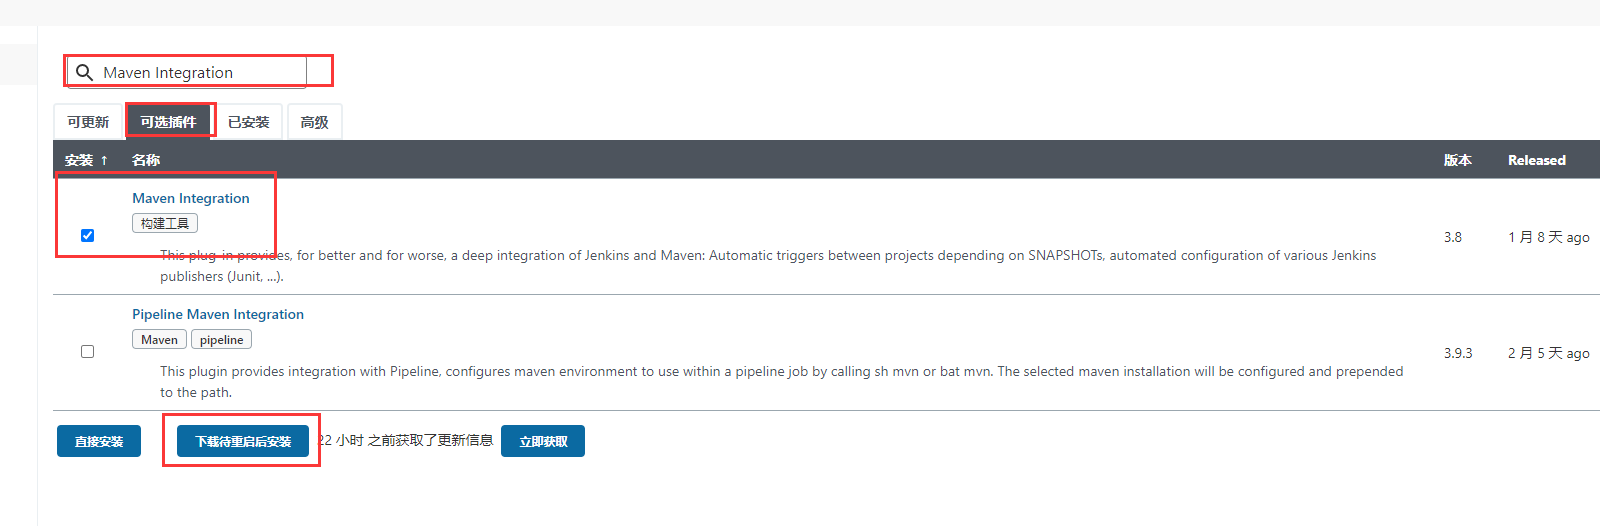Open the 已安装 tab

point(249,122)
